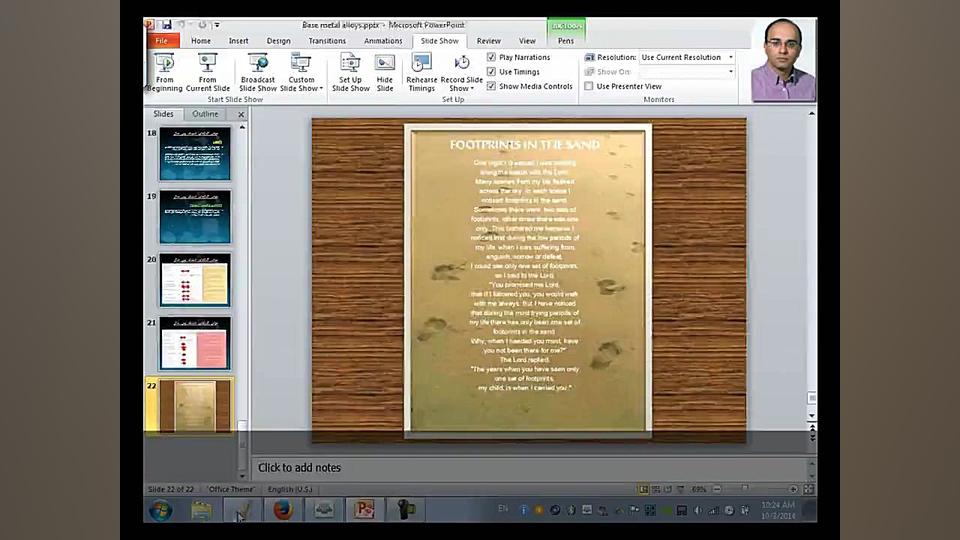Go to next slide arrow

coord(812,437)
